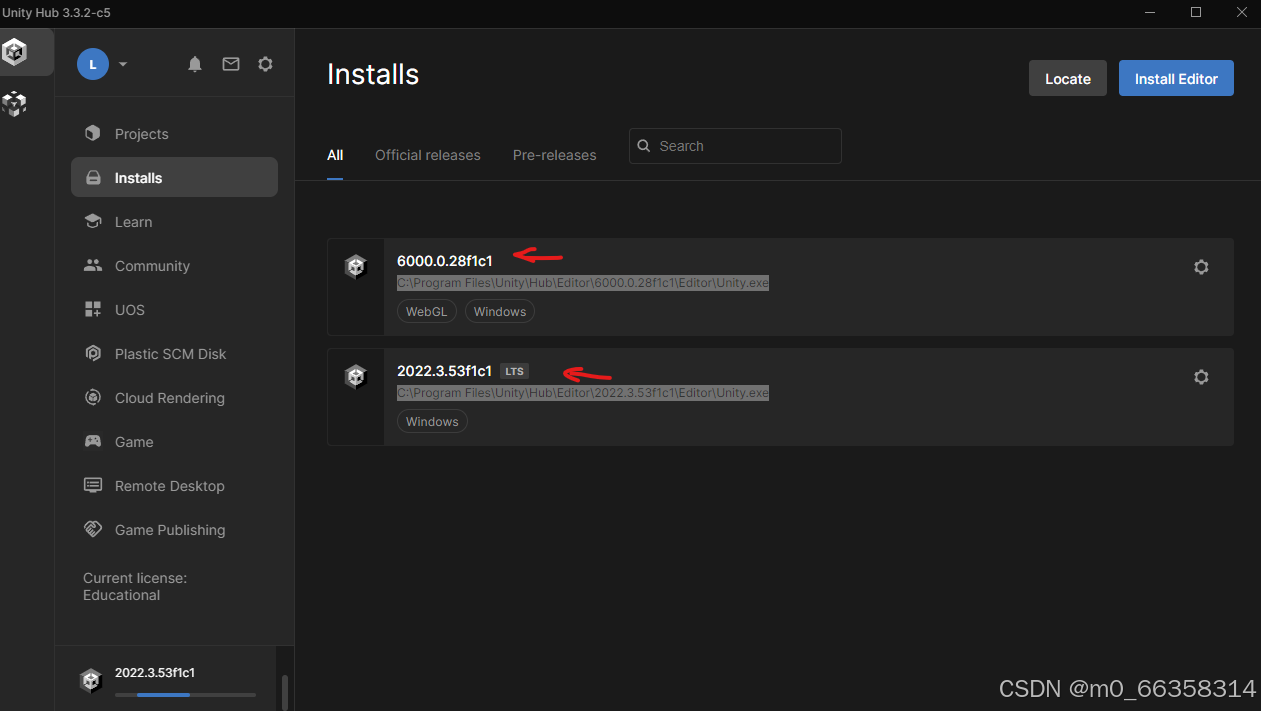Open the mail inbox icon
Image resolution: width=1261 pixels, height=711 pixels.
click(x=231, y=64)
